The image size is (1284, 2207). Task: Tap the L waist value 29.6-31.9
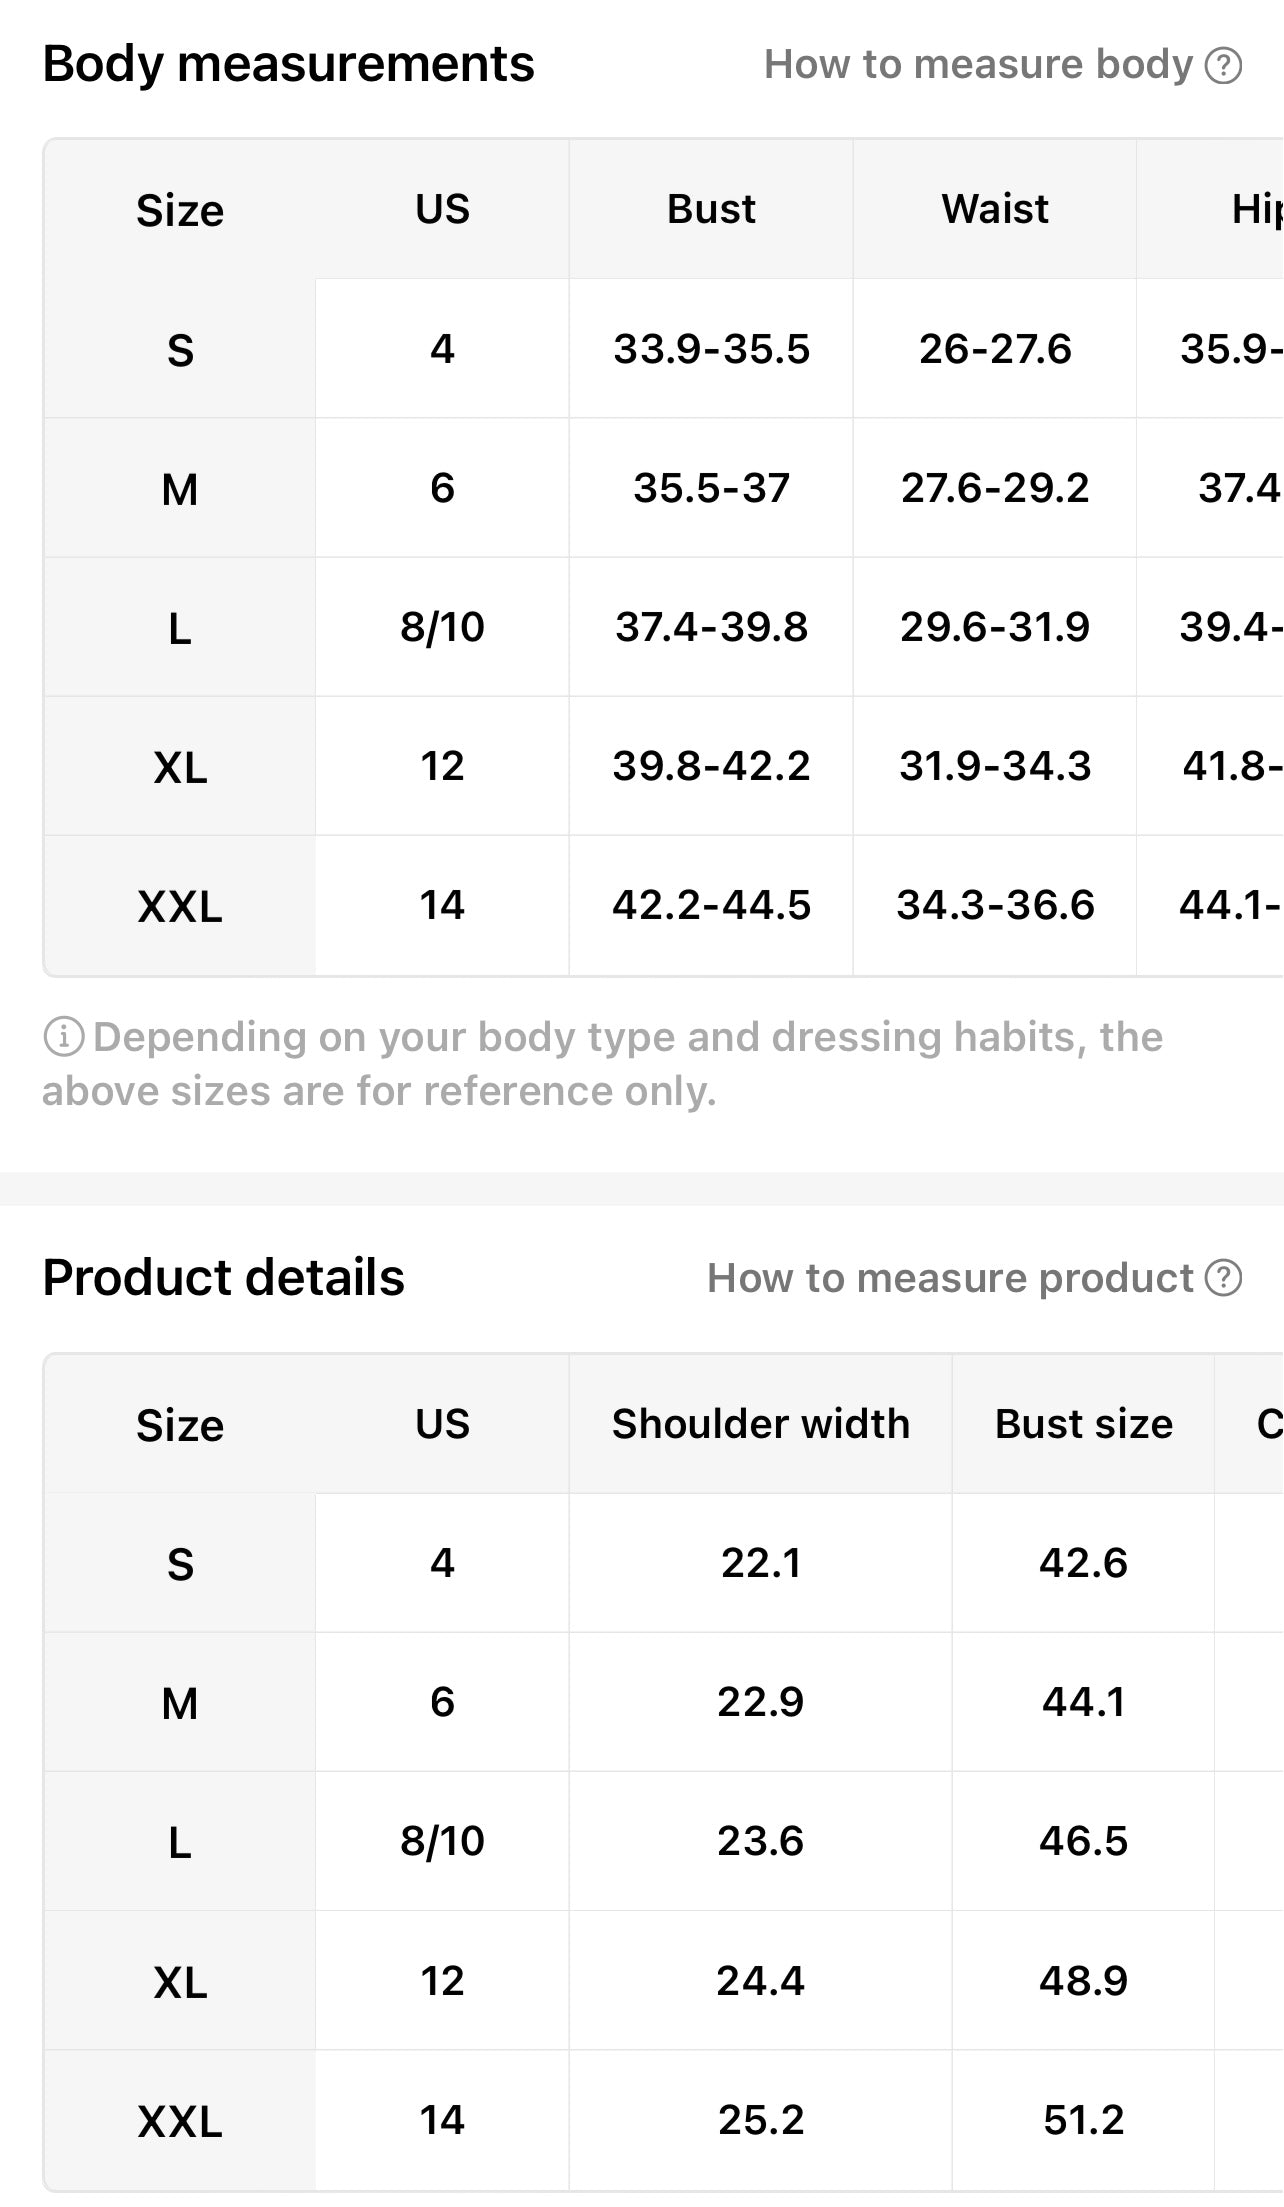coord(995,628)
